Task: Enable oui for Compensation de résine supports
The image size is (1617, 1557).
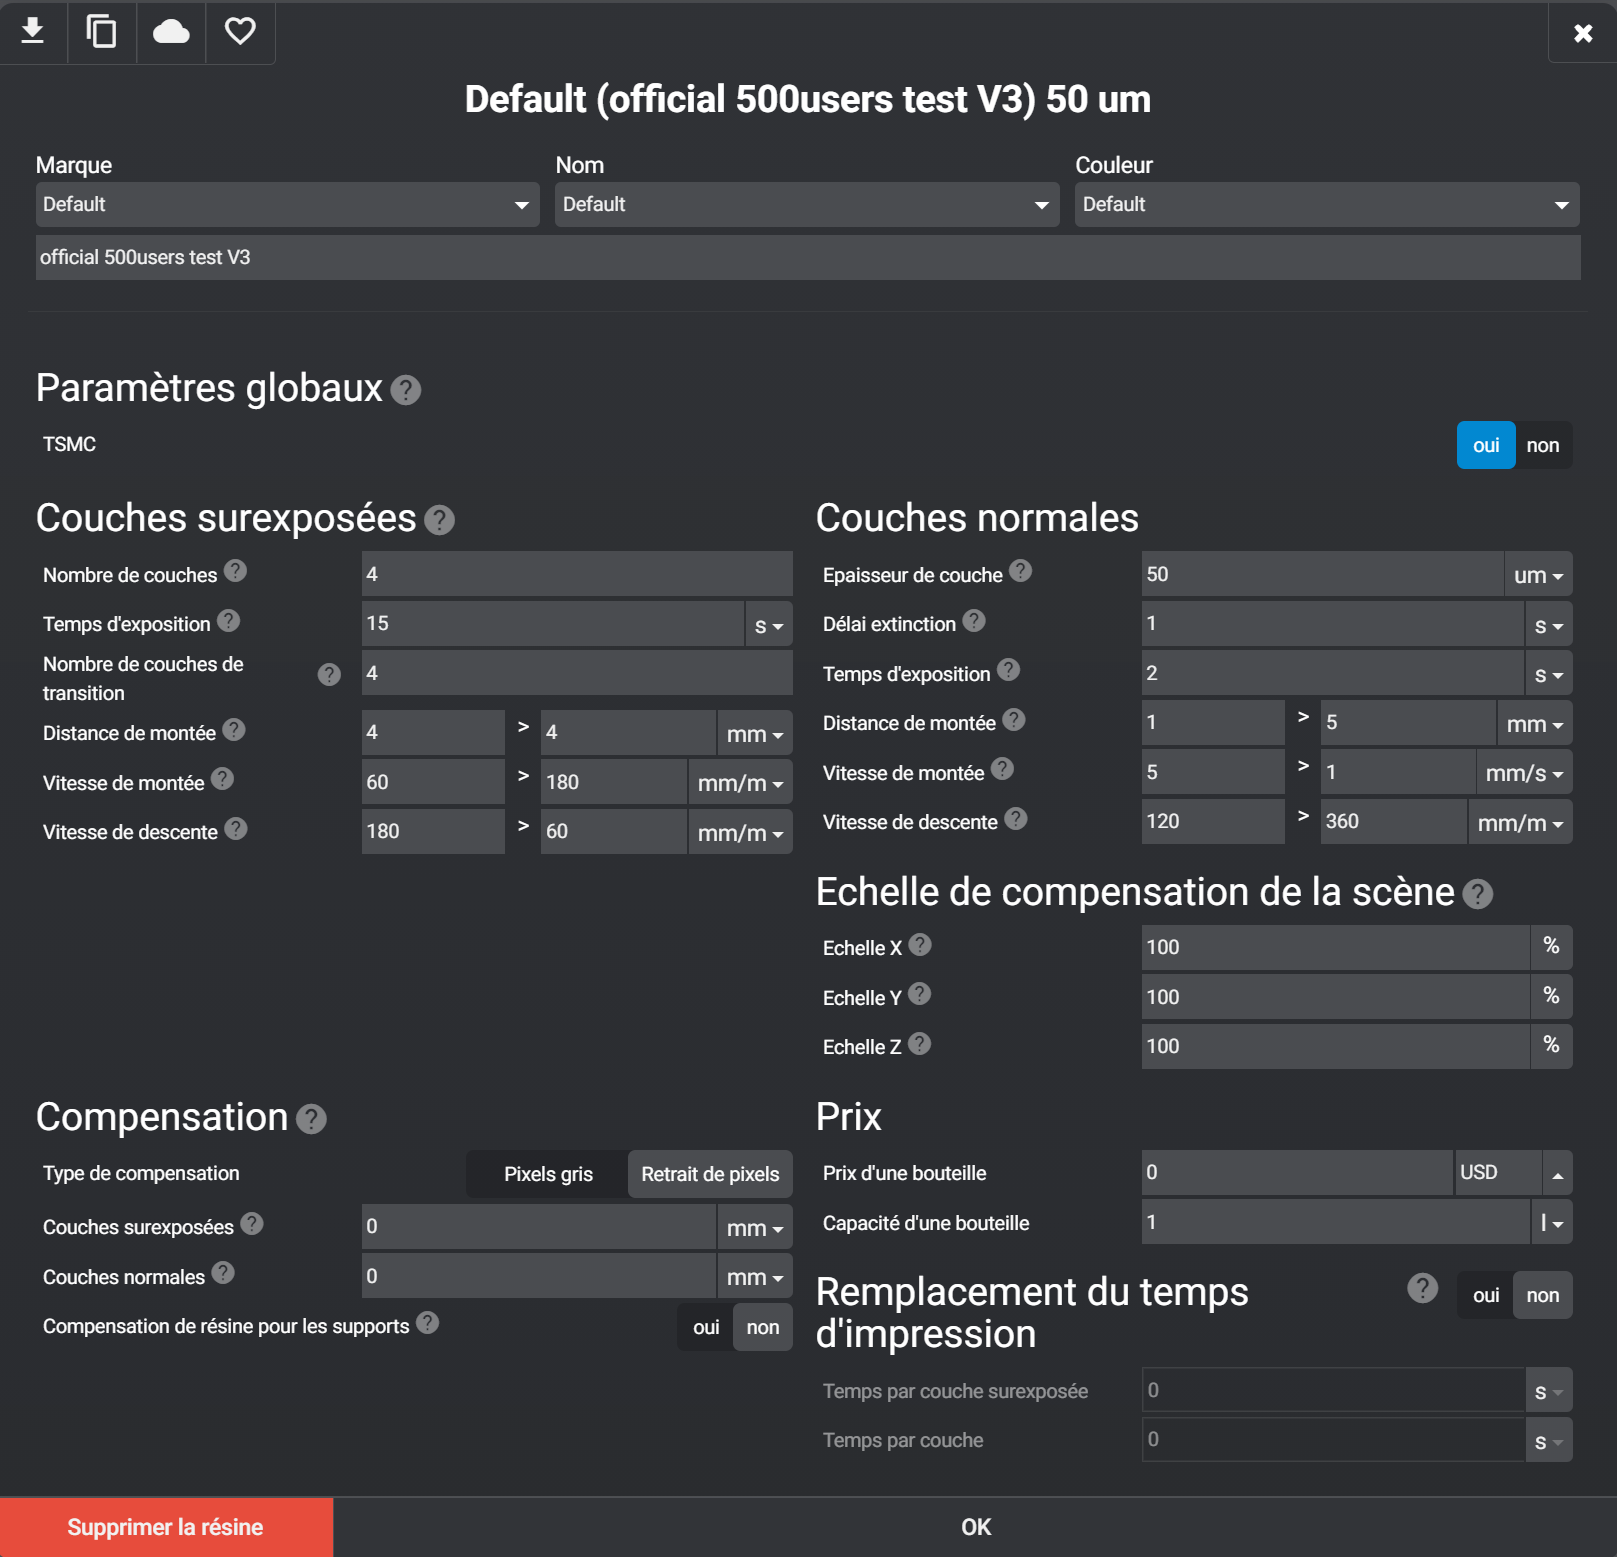Action: click(x=706, y=1327)
